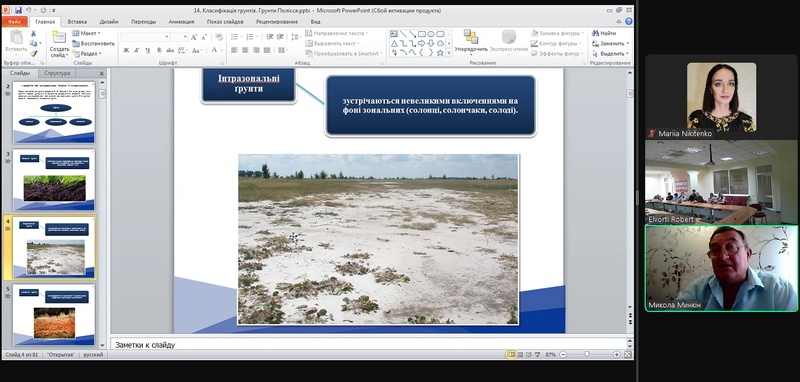Switch to slide sorter view icon
Image resolution: width=800 pixels, height=382 pixels.
(520, 354)
